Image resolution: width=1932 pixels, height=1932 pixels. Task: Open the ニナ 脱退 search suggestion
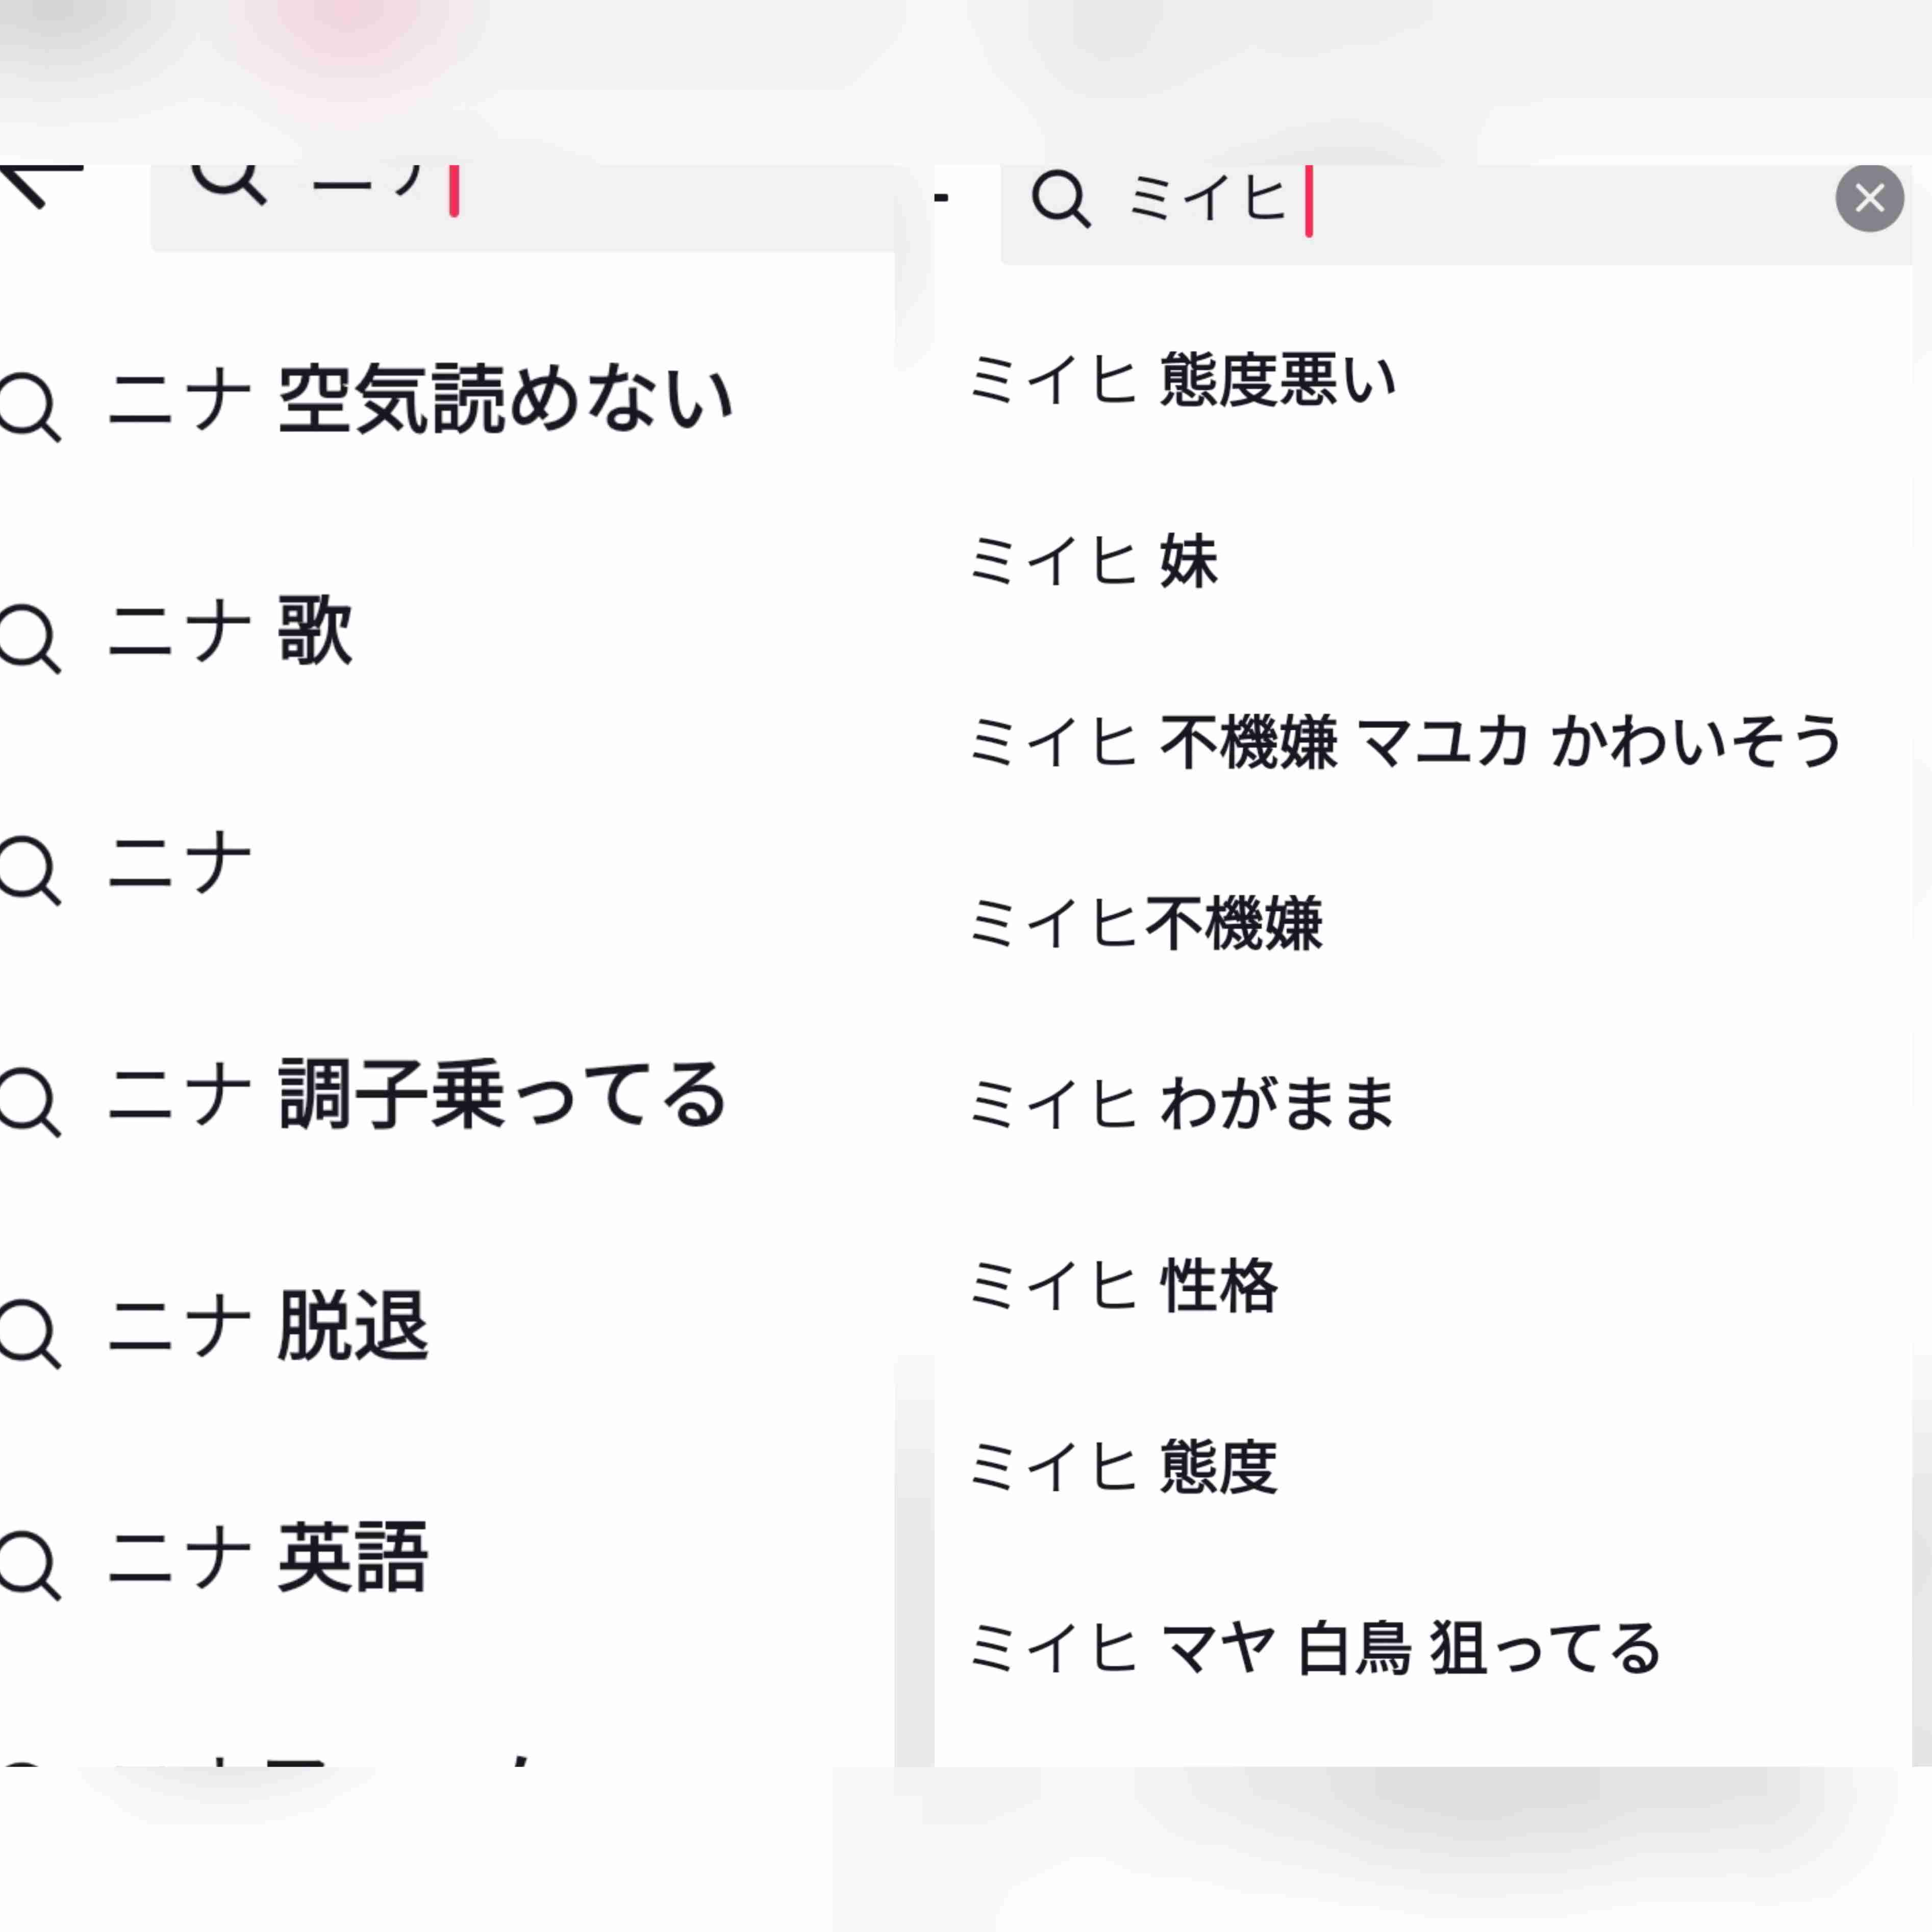(x=267, y=1326)
